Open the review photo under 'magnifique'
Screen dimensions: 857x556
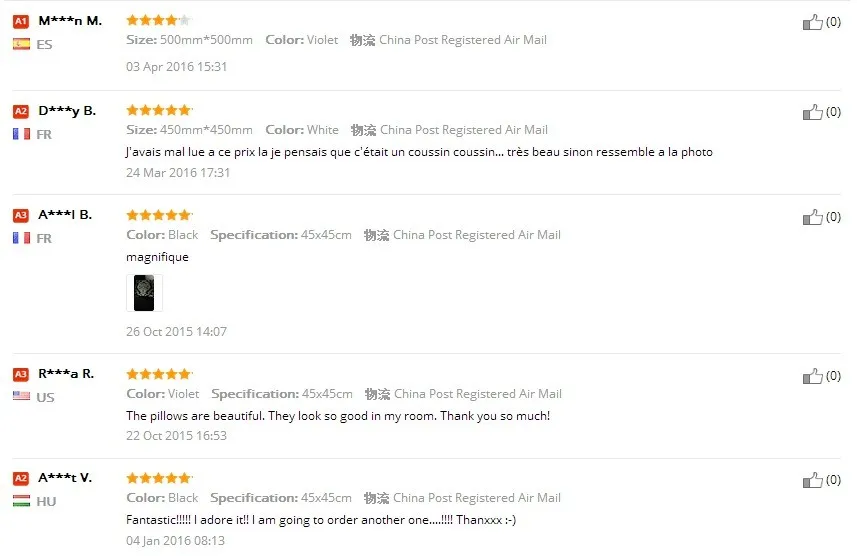tap(144, 293)
